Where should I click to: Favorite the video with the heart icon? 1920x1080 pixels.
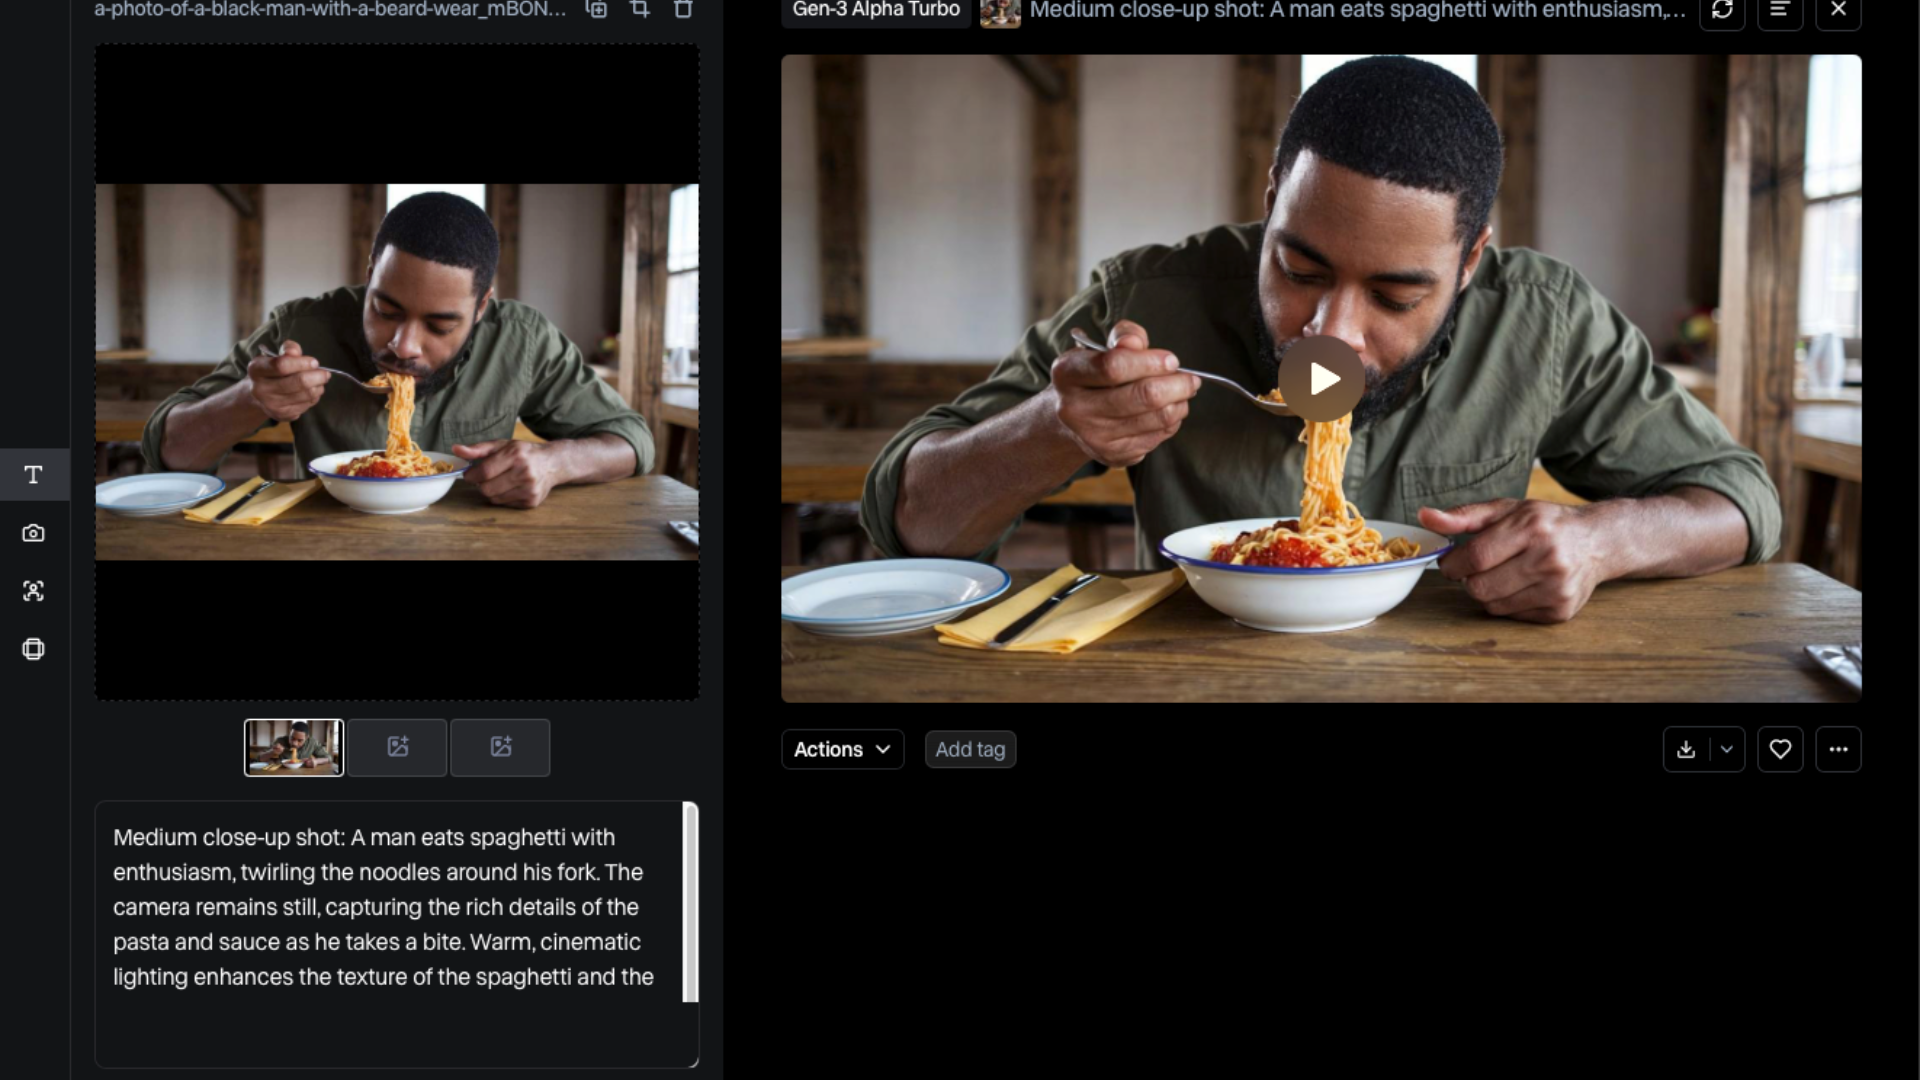[x=1780, y=749]
